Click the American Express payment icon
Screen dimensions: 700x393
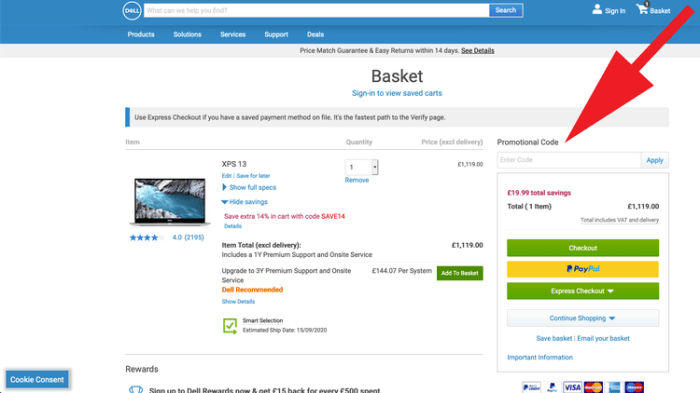coord(614,387)
